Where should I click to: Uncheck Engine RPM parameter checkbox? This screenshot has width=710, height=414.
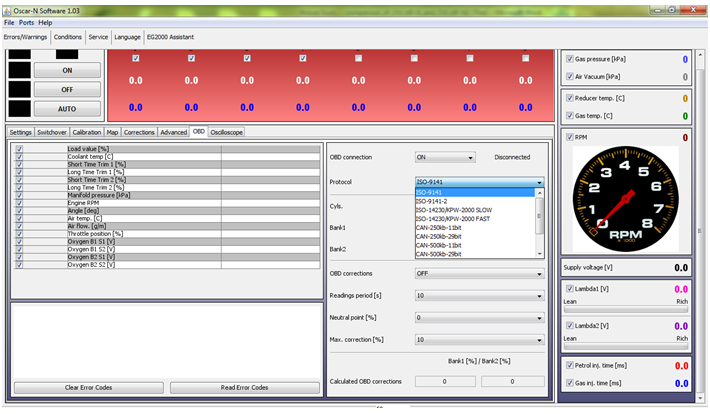click(x=19, y=203)
